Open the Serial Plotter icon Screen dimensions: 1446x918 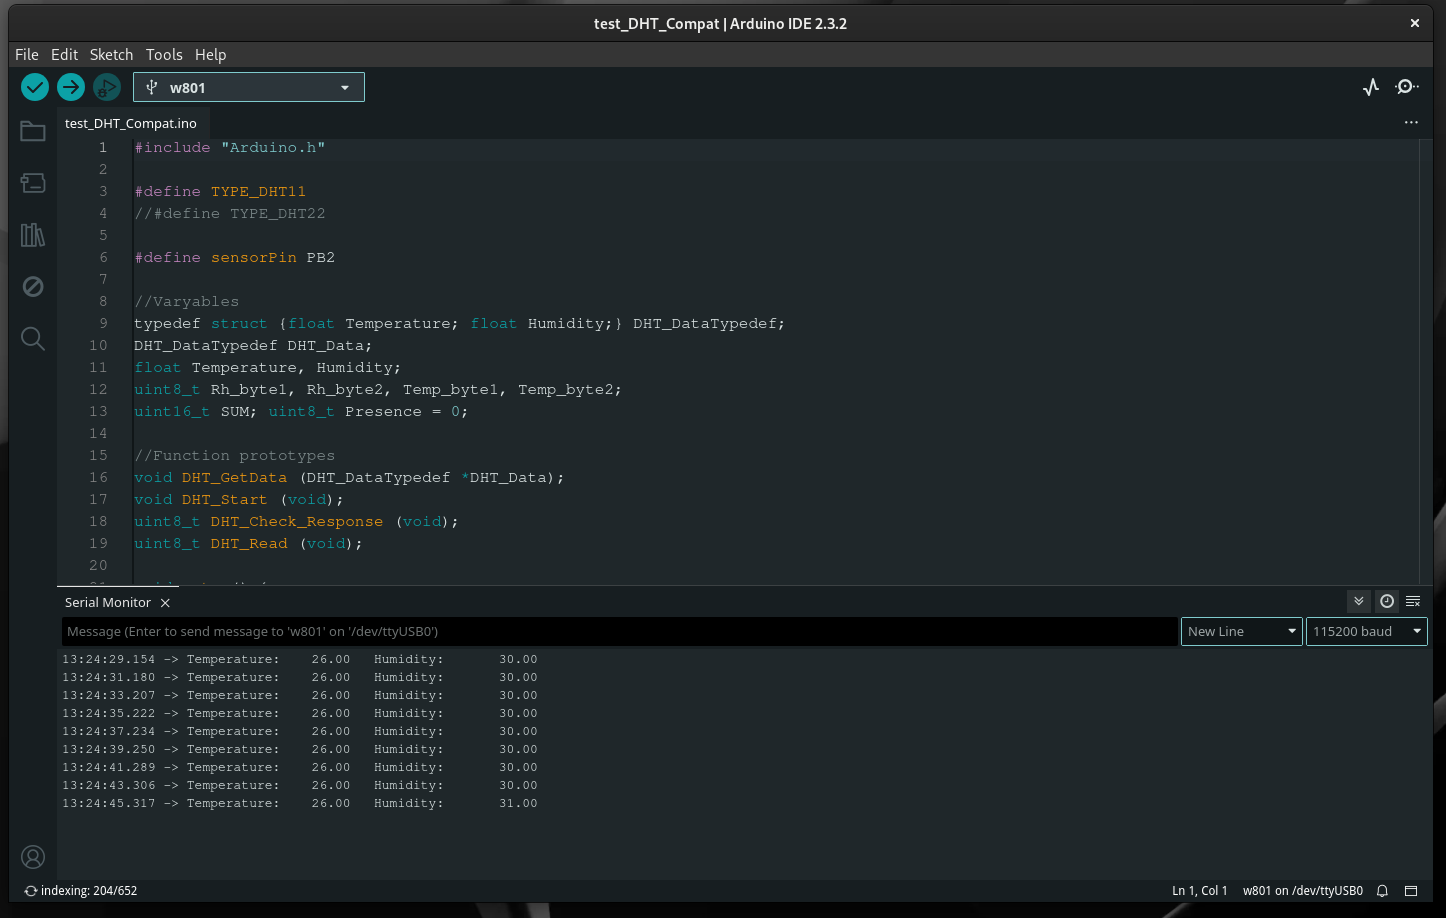[x=1371, y=87]
